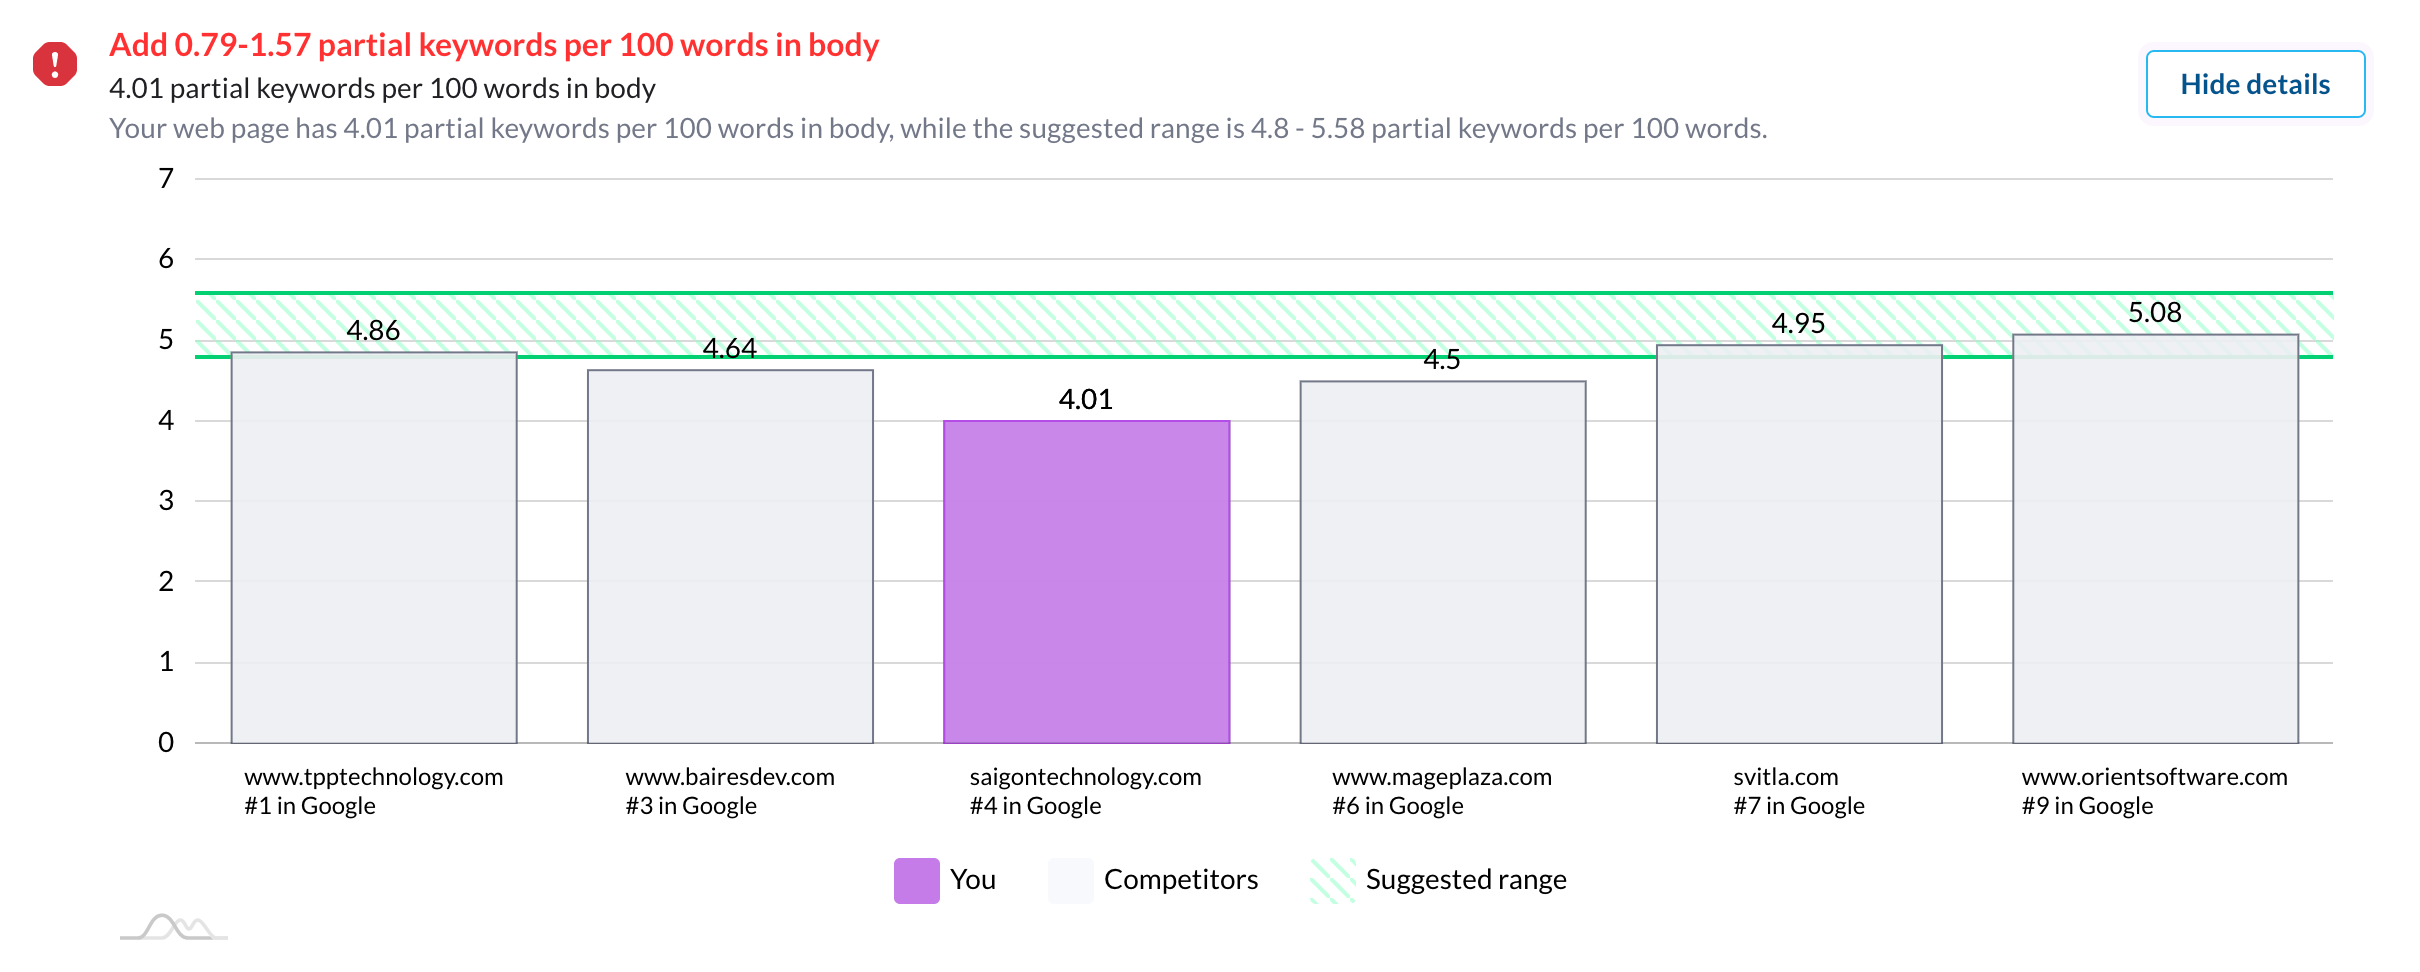Click the 5.08 value label

coord(2155,312)
